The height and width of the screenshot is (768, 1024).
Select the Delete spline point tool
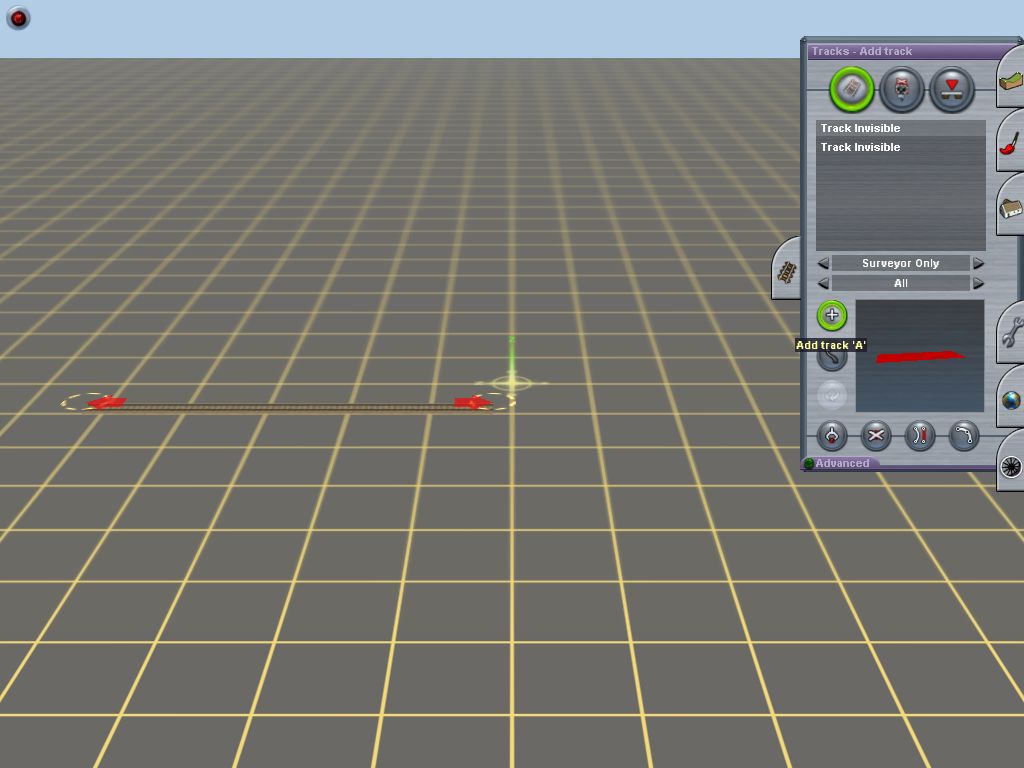876,435
